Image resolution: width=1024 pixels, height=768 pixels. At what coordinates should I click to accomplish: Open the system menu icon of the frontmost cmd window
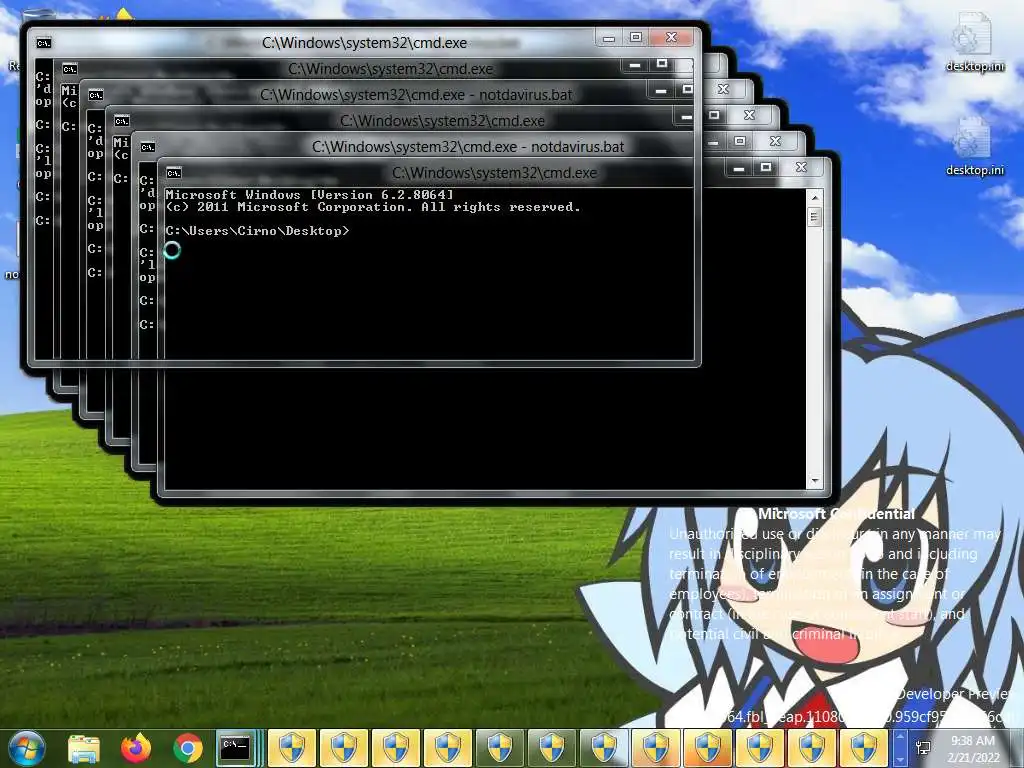pos(174,173)
